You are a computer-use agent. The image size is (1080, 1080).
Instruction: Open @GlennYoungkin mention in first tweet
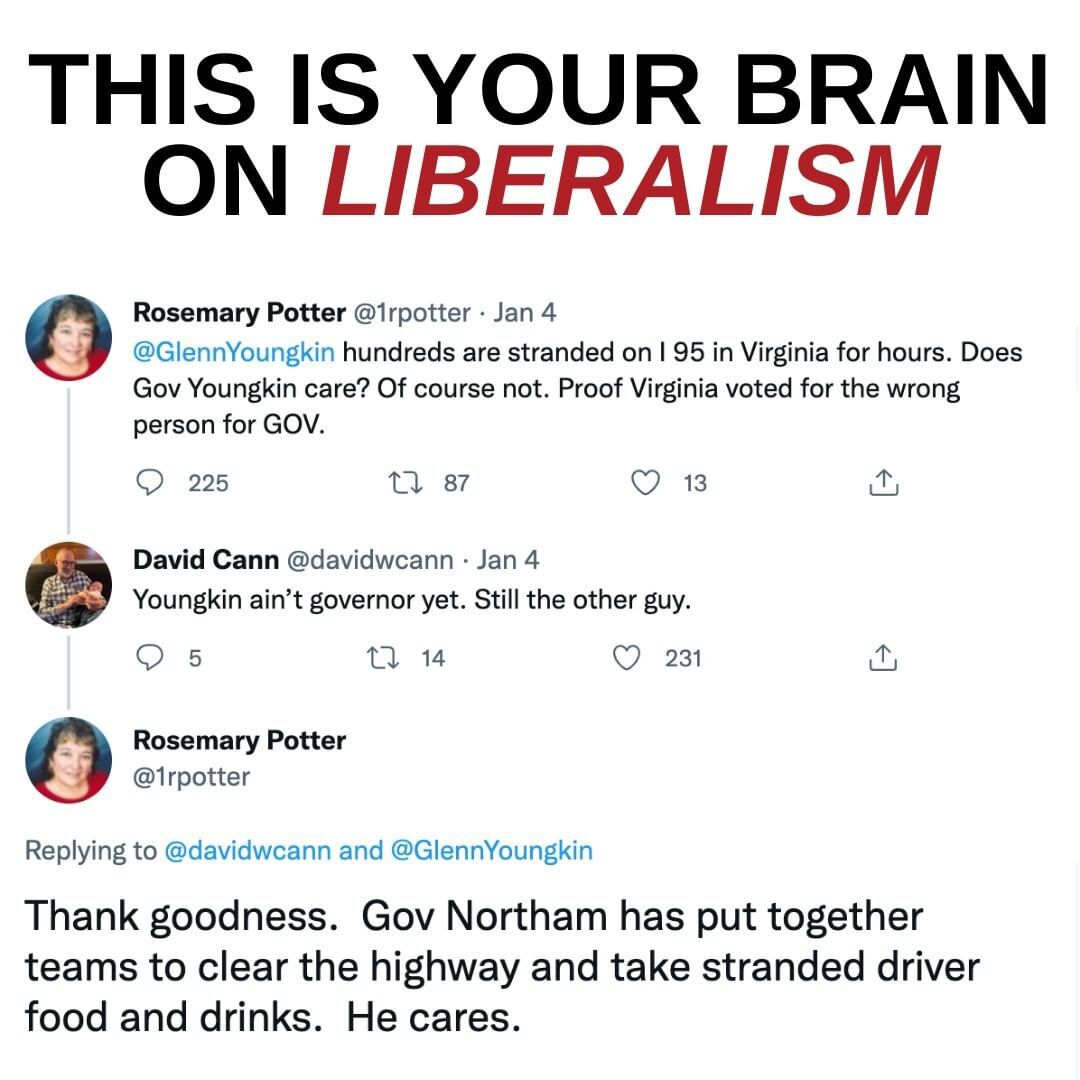(233, 352)
